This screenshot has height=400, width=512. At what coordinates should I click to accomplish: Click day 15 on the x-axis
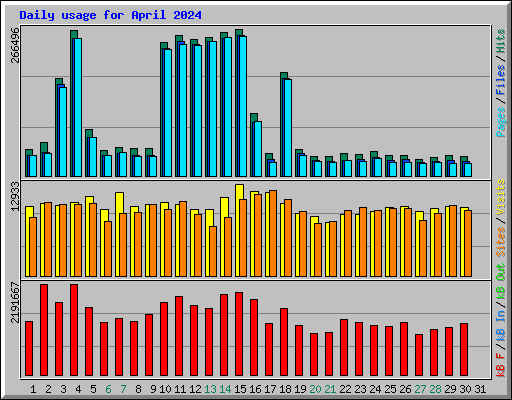(x=240, y=389)
